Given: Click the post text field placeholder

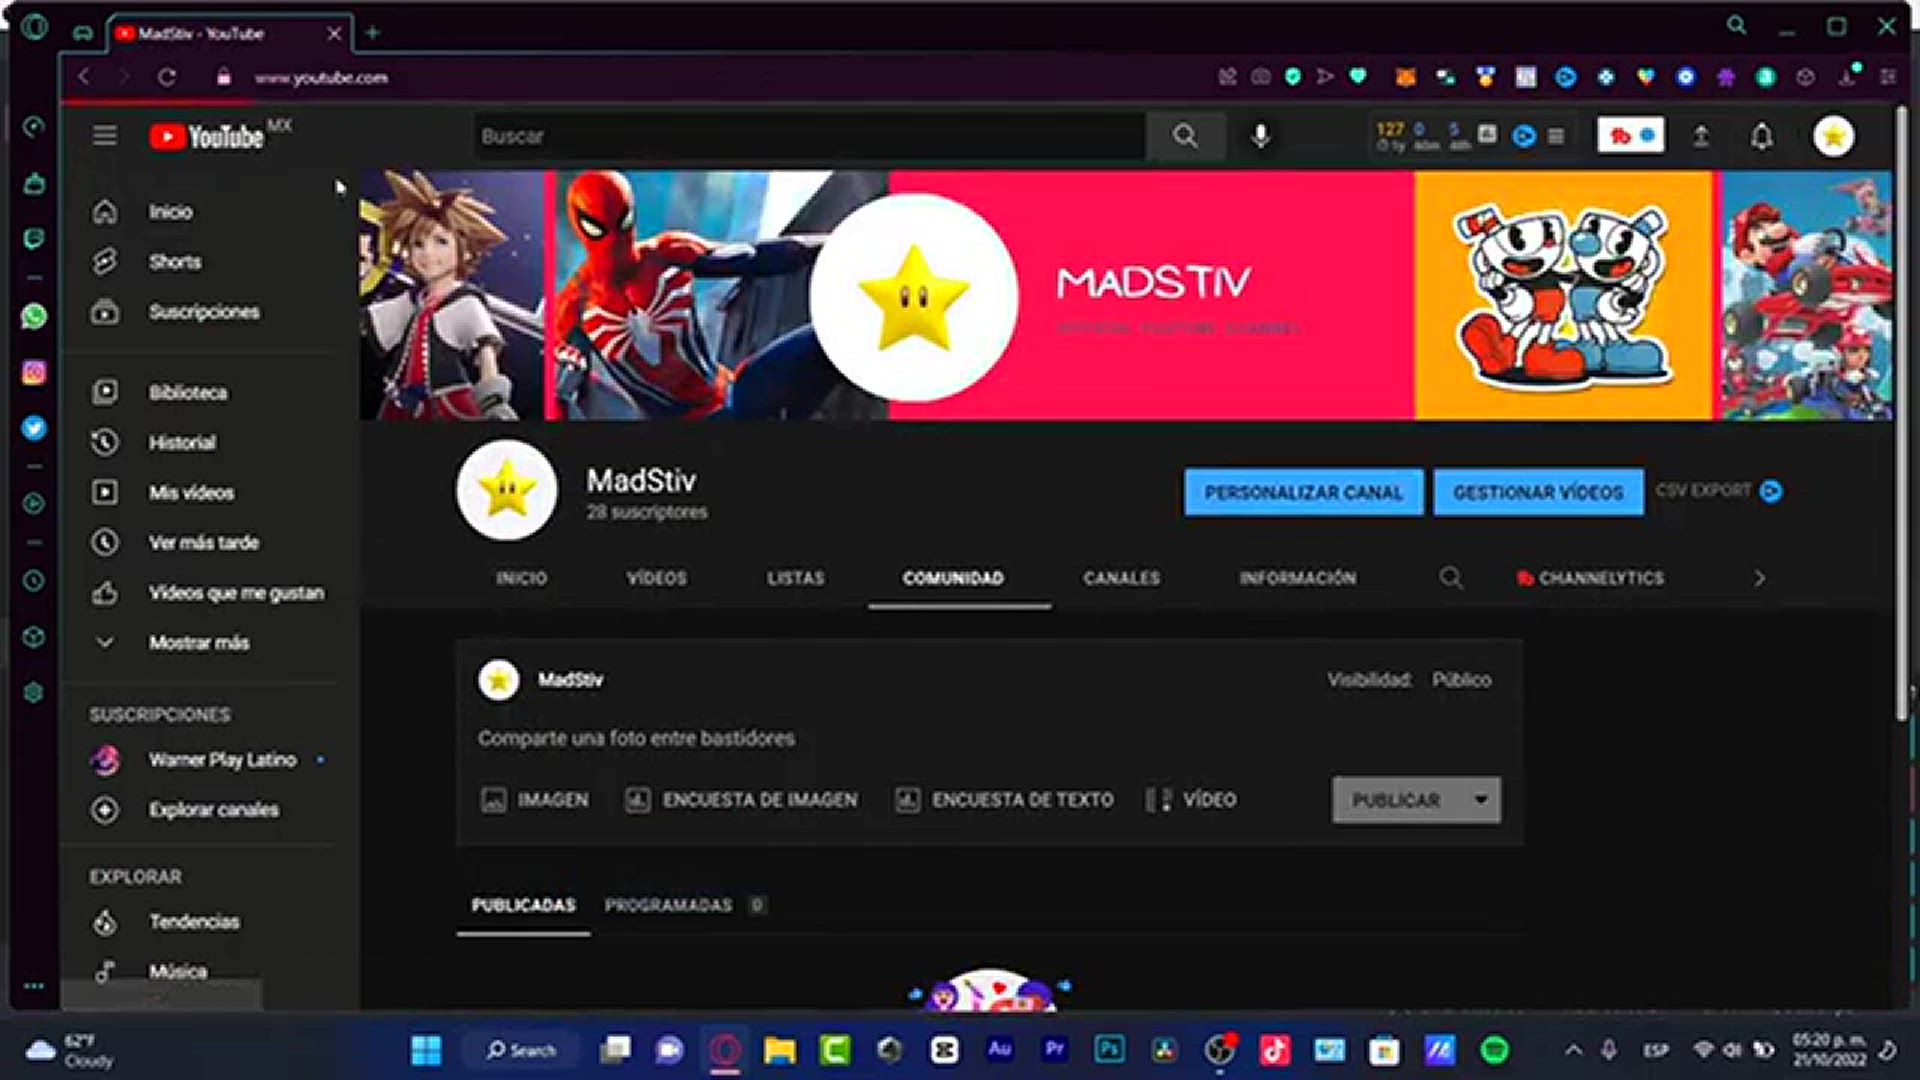Looking at the screenshot, I should click(x=637, y=738).
